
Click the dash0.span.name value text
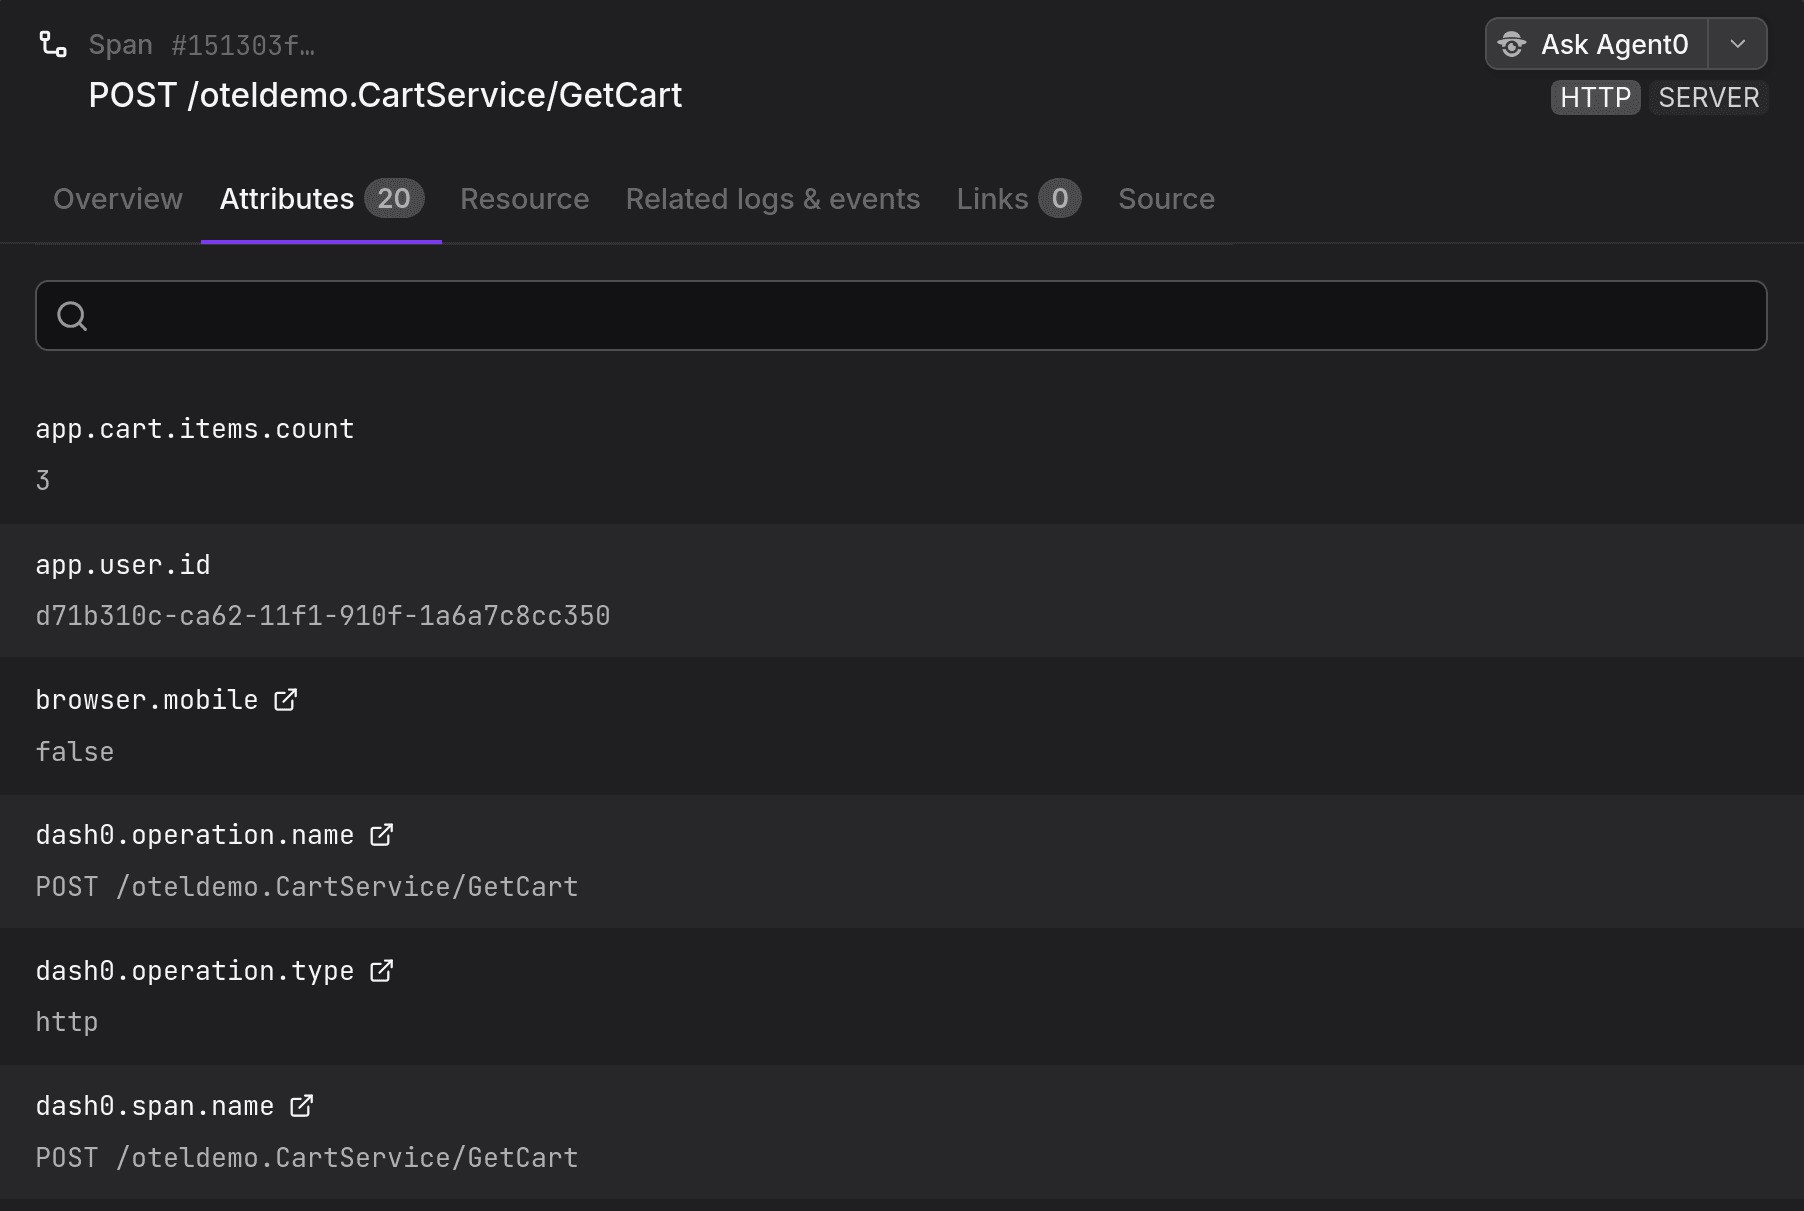[x=307, y=1158]
